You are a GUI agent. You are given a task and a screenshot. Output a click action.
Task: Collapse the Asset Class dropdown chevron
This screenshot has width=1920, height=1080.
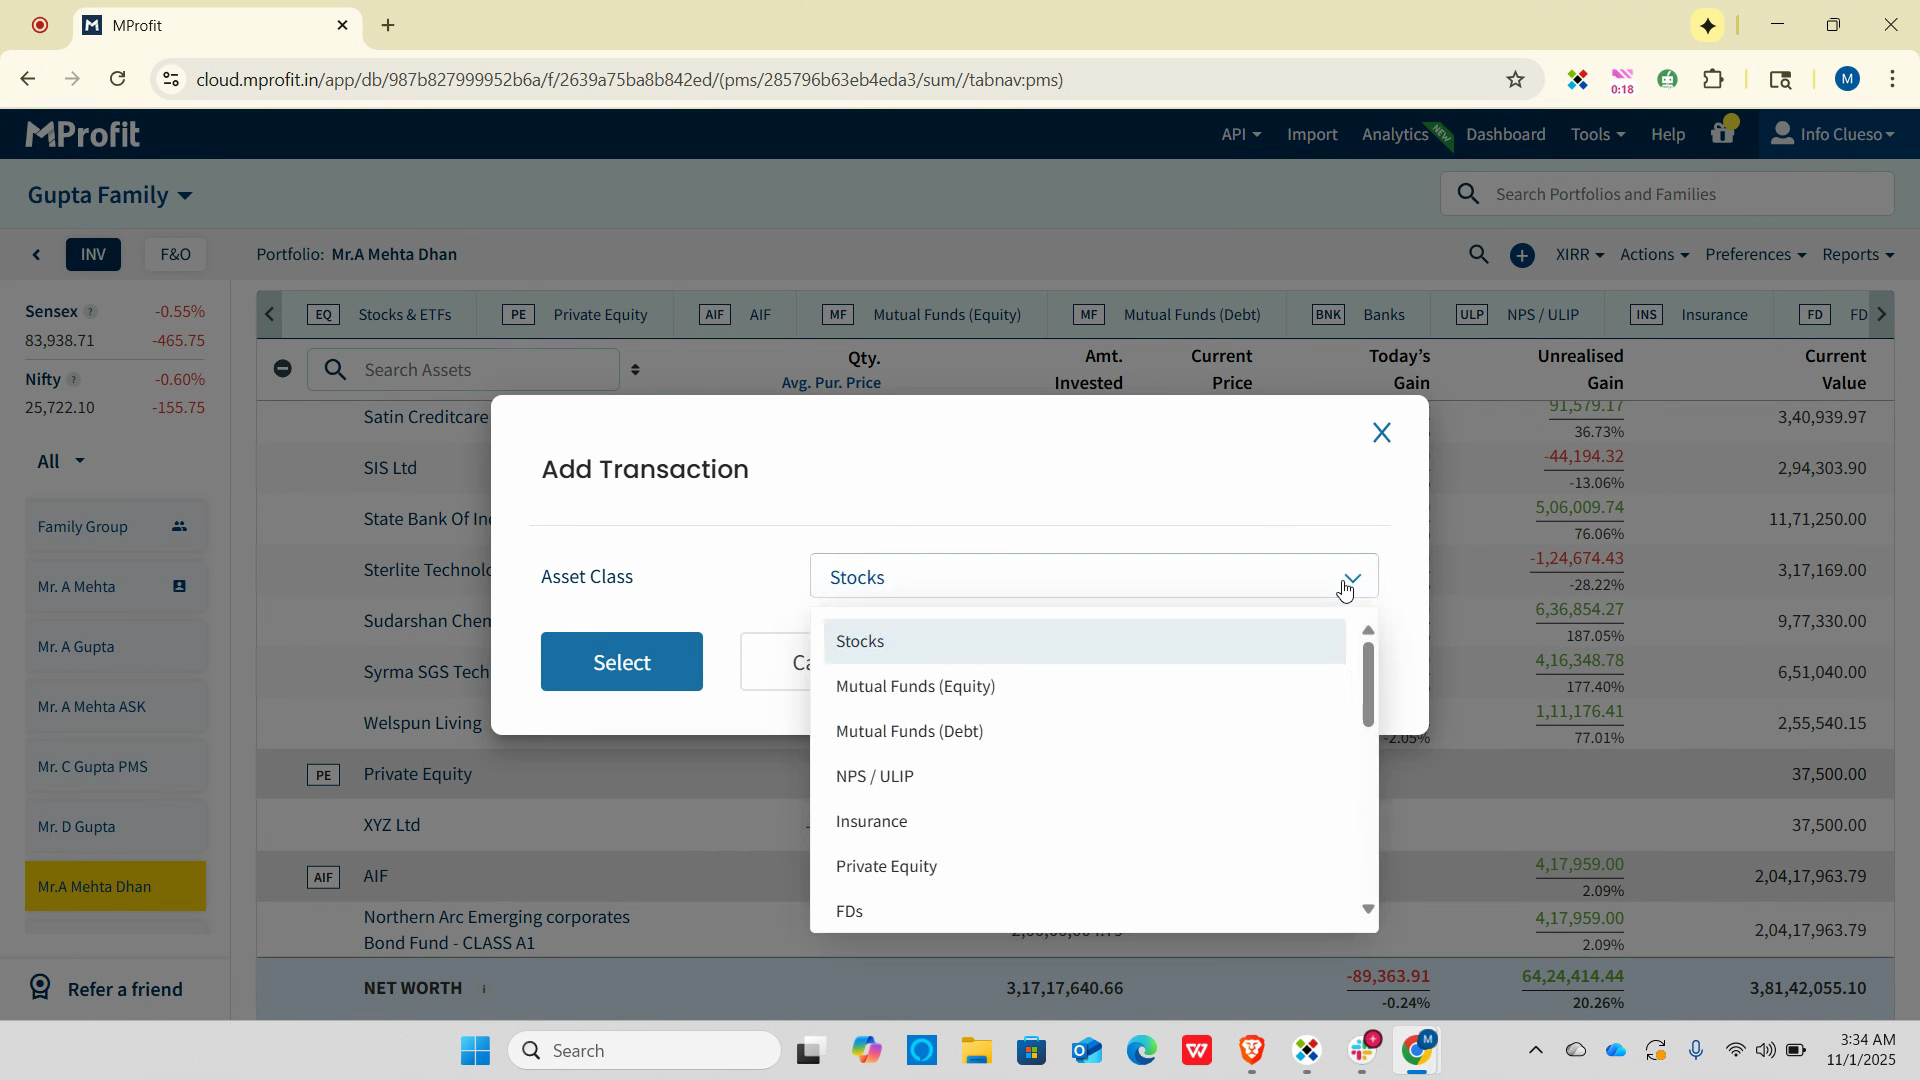point(1352,577)
